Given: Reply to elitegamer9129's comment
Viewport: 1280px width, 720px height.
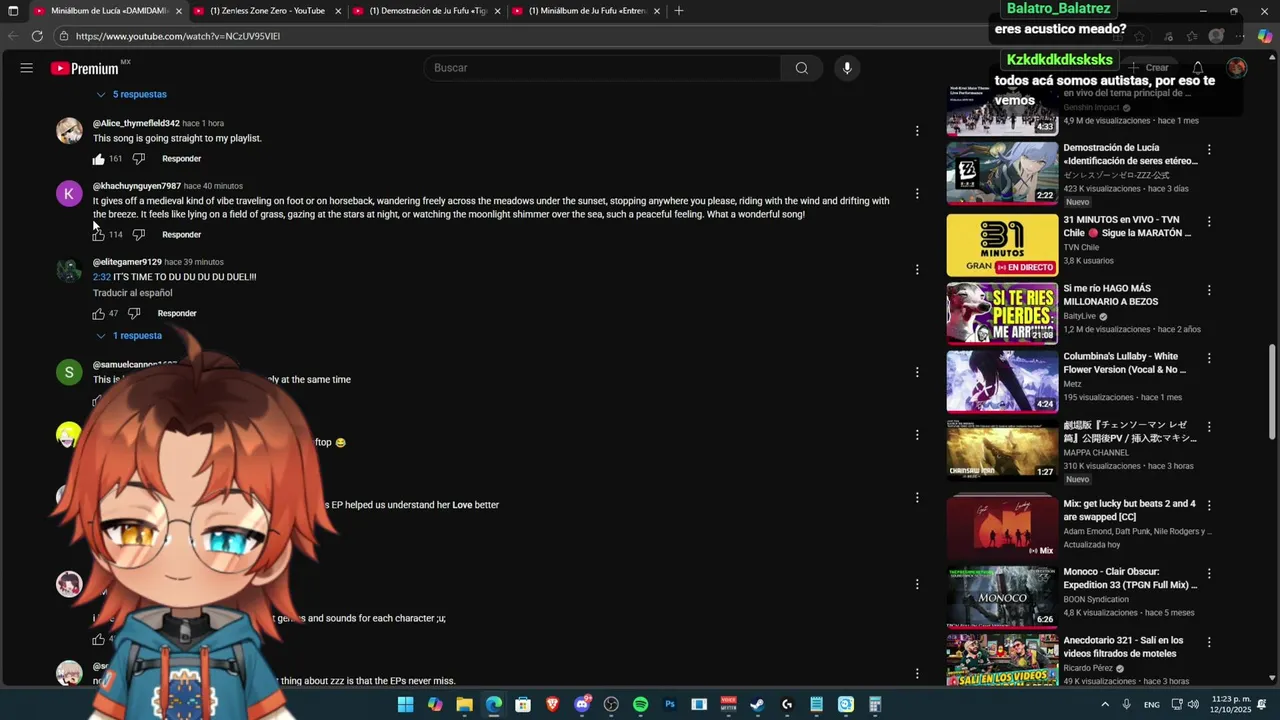Looking at the screenshot, I should pyautogui.click(x=177, y=314).
